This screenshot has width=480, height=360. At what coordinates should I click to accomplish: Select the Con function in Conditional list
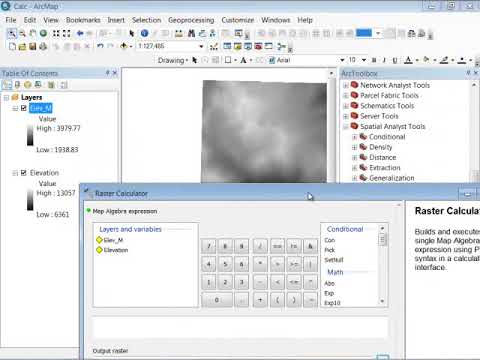[x=330, y=240]
